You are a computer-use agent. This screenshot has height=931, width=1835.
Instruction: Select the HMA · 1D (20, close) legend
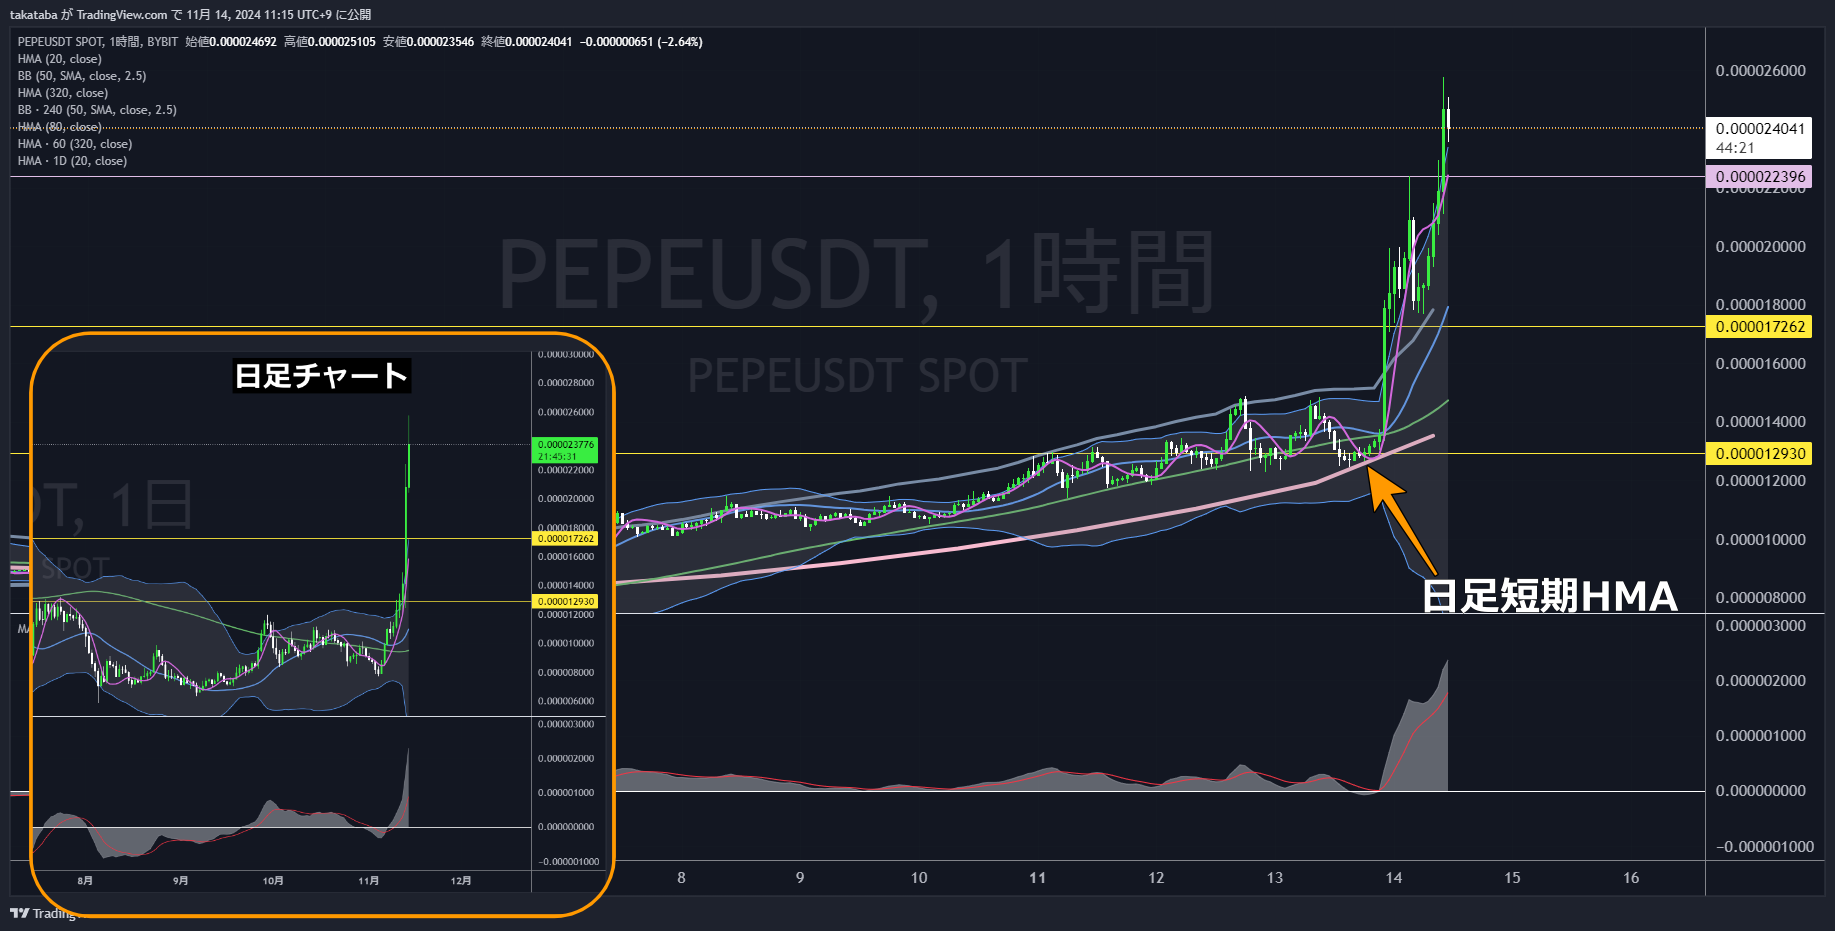[x=72, y=161]
